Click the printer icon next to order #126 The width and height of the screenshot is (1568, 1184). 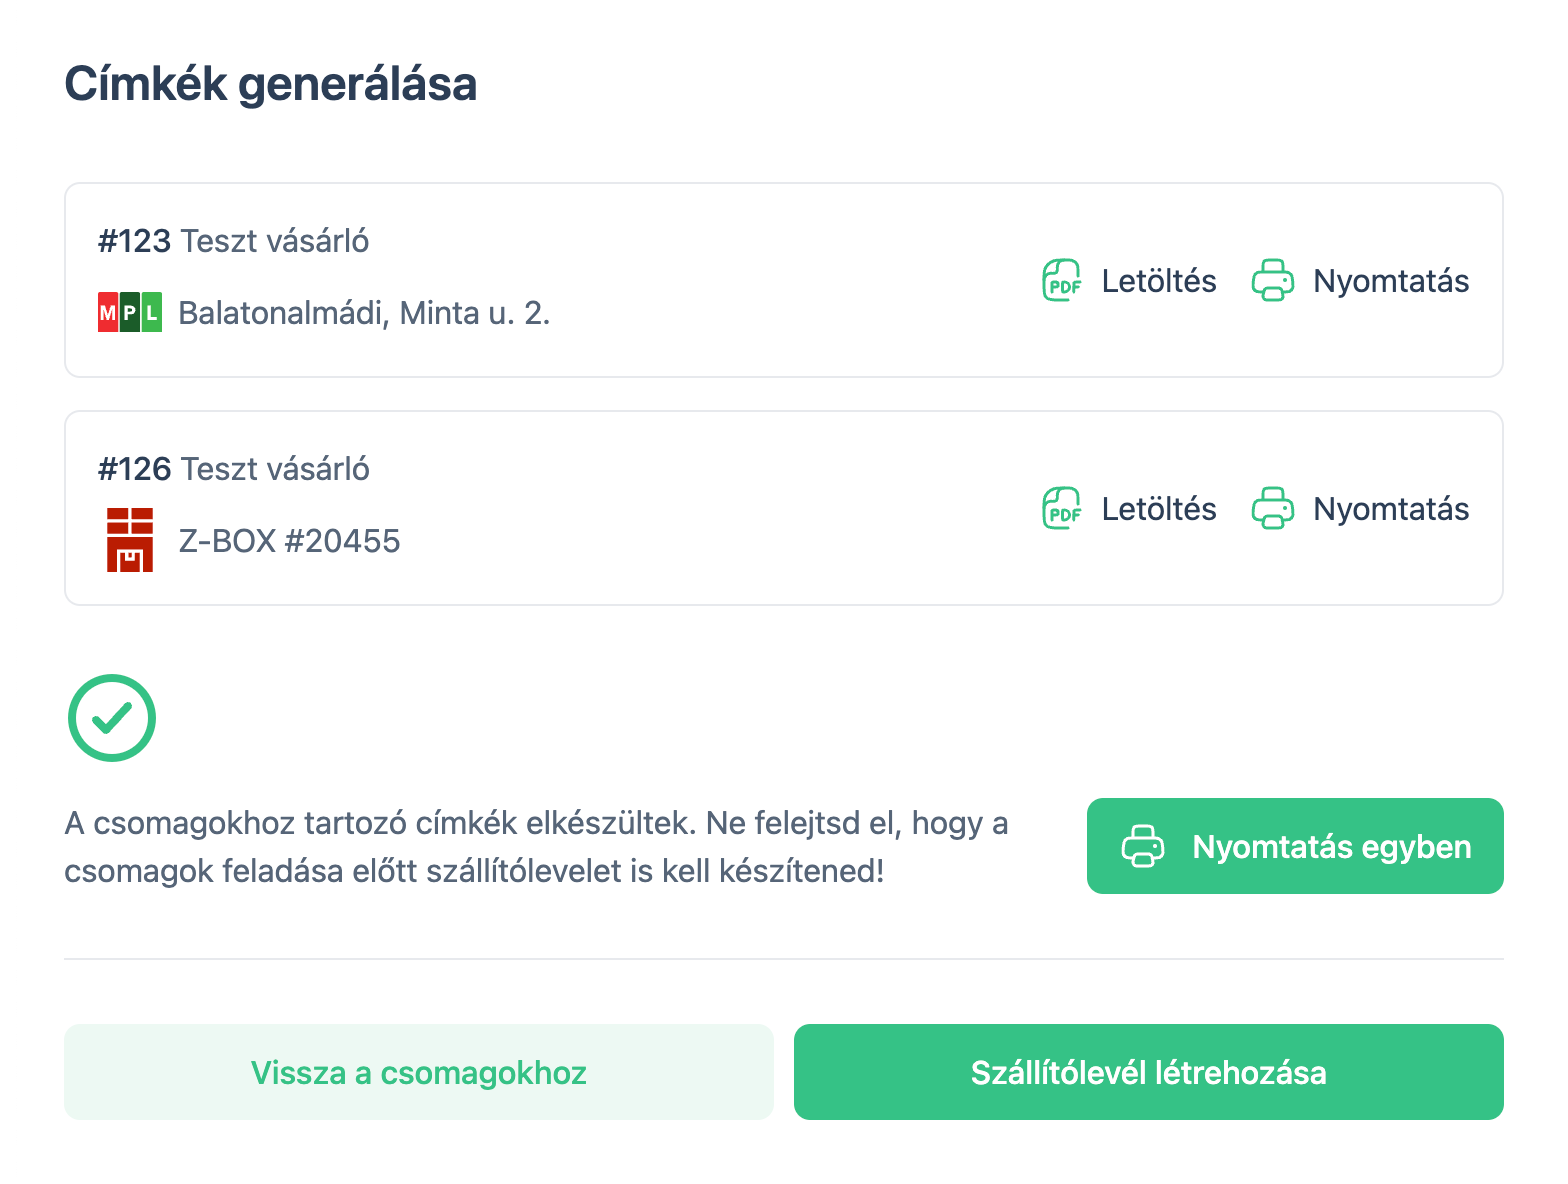click(x=1272, y=508)
